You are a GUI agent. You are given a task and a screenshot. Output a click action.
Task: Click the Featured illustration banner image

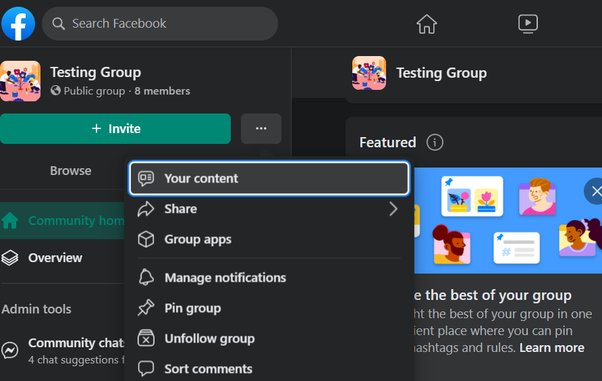point(508,220)
